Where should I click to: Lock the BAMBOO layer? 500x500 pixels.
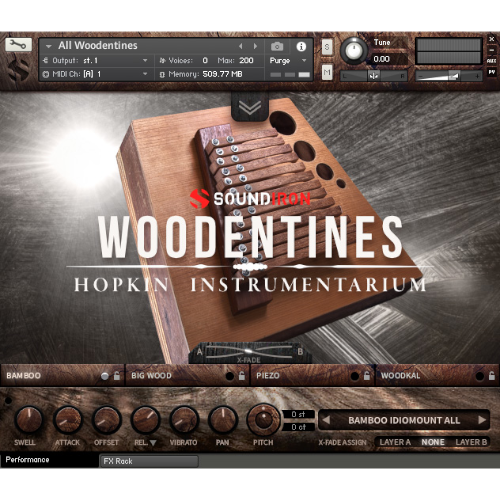point(117,376)
